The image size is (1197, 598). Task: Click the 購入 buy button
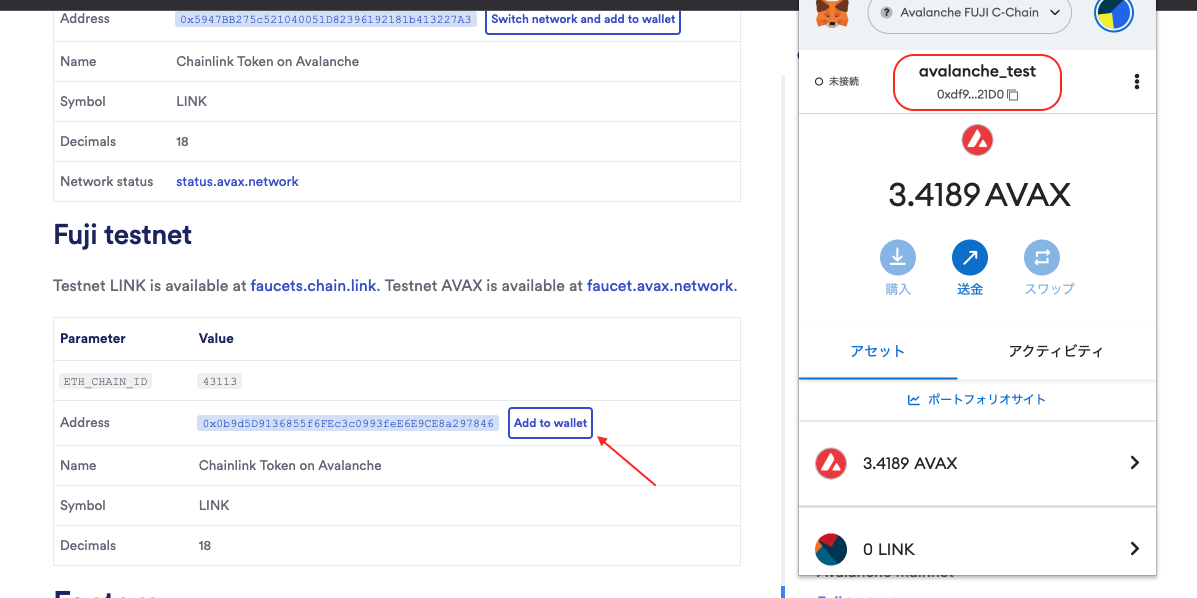pos(898,268)
